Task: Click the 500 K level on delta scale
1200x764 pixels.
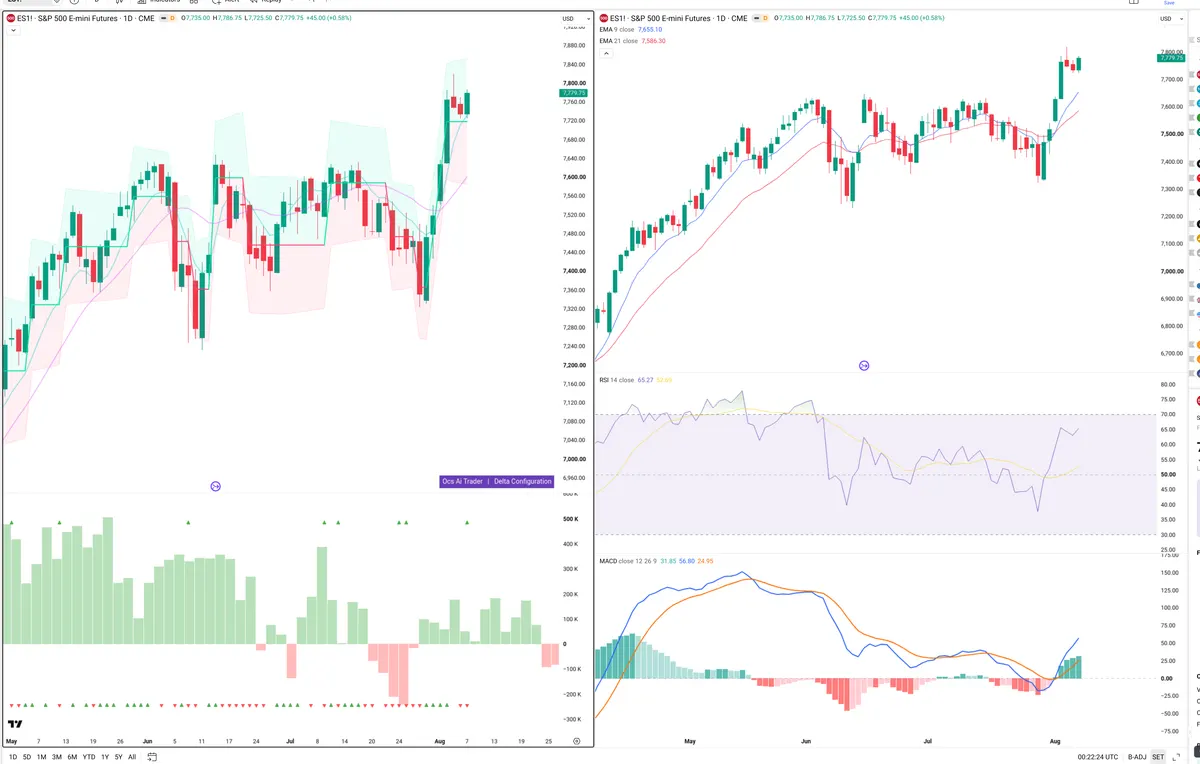Action: click(x=572, y=519)
